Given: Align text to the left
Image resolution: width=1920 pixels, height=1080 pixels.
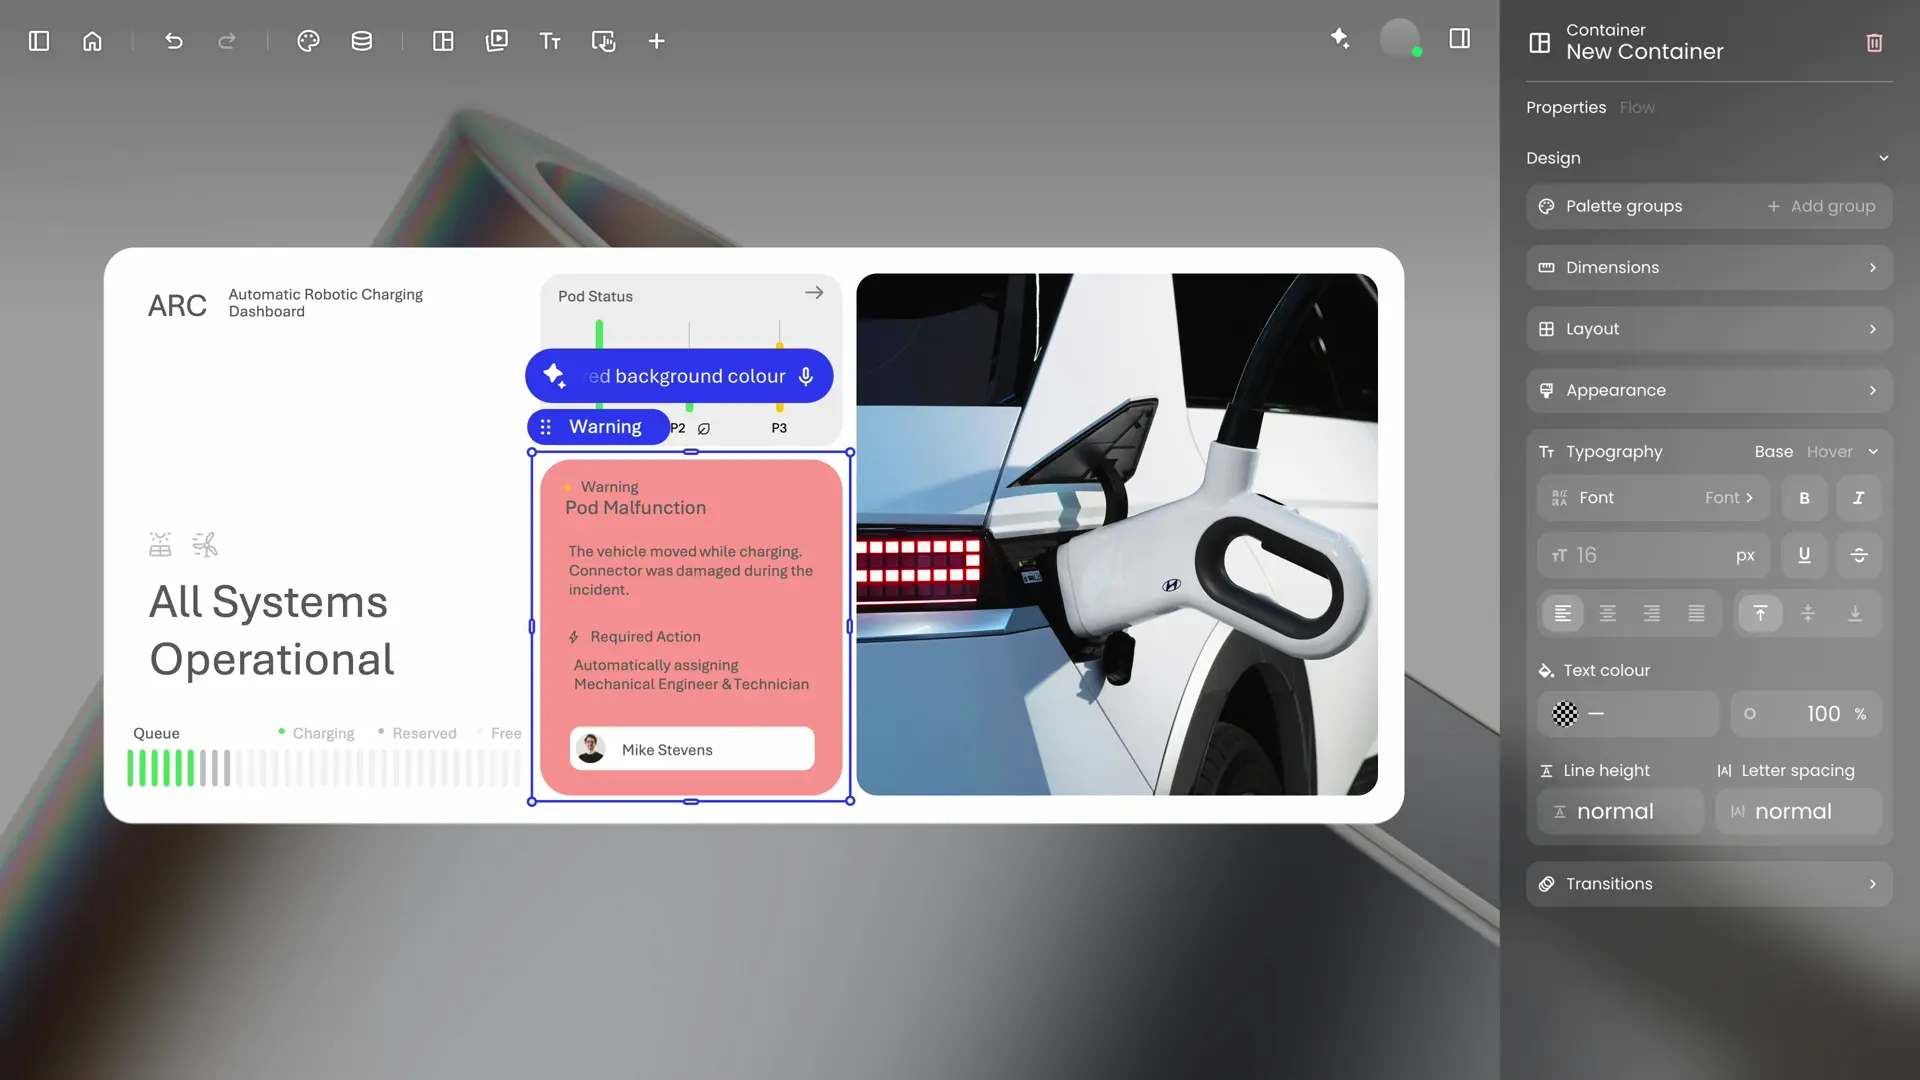Looking at the screenshot, I should click(1563, 613).
